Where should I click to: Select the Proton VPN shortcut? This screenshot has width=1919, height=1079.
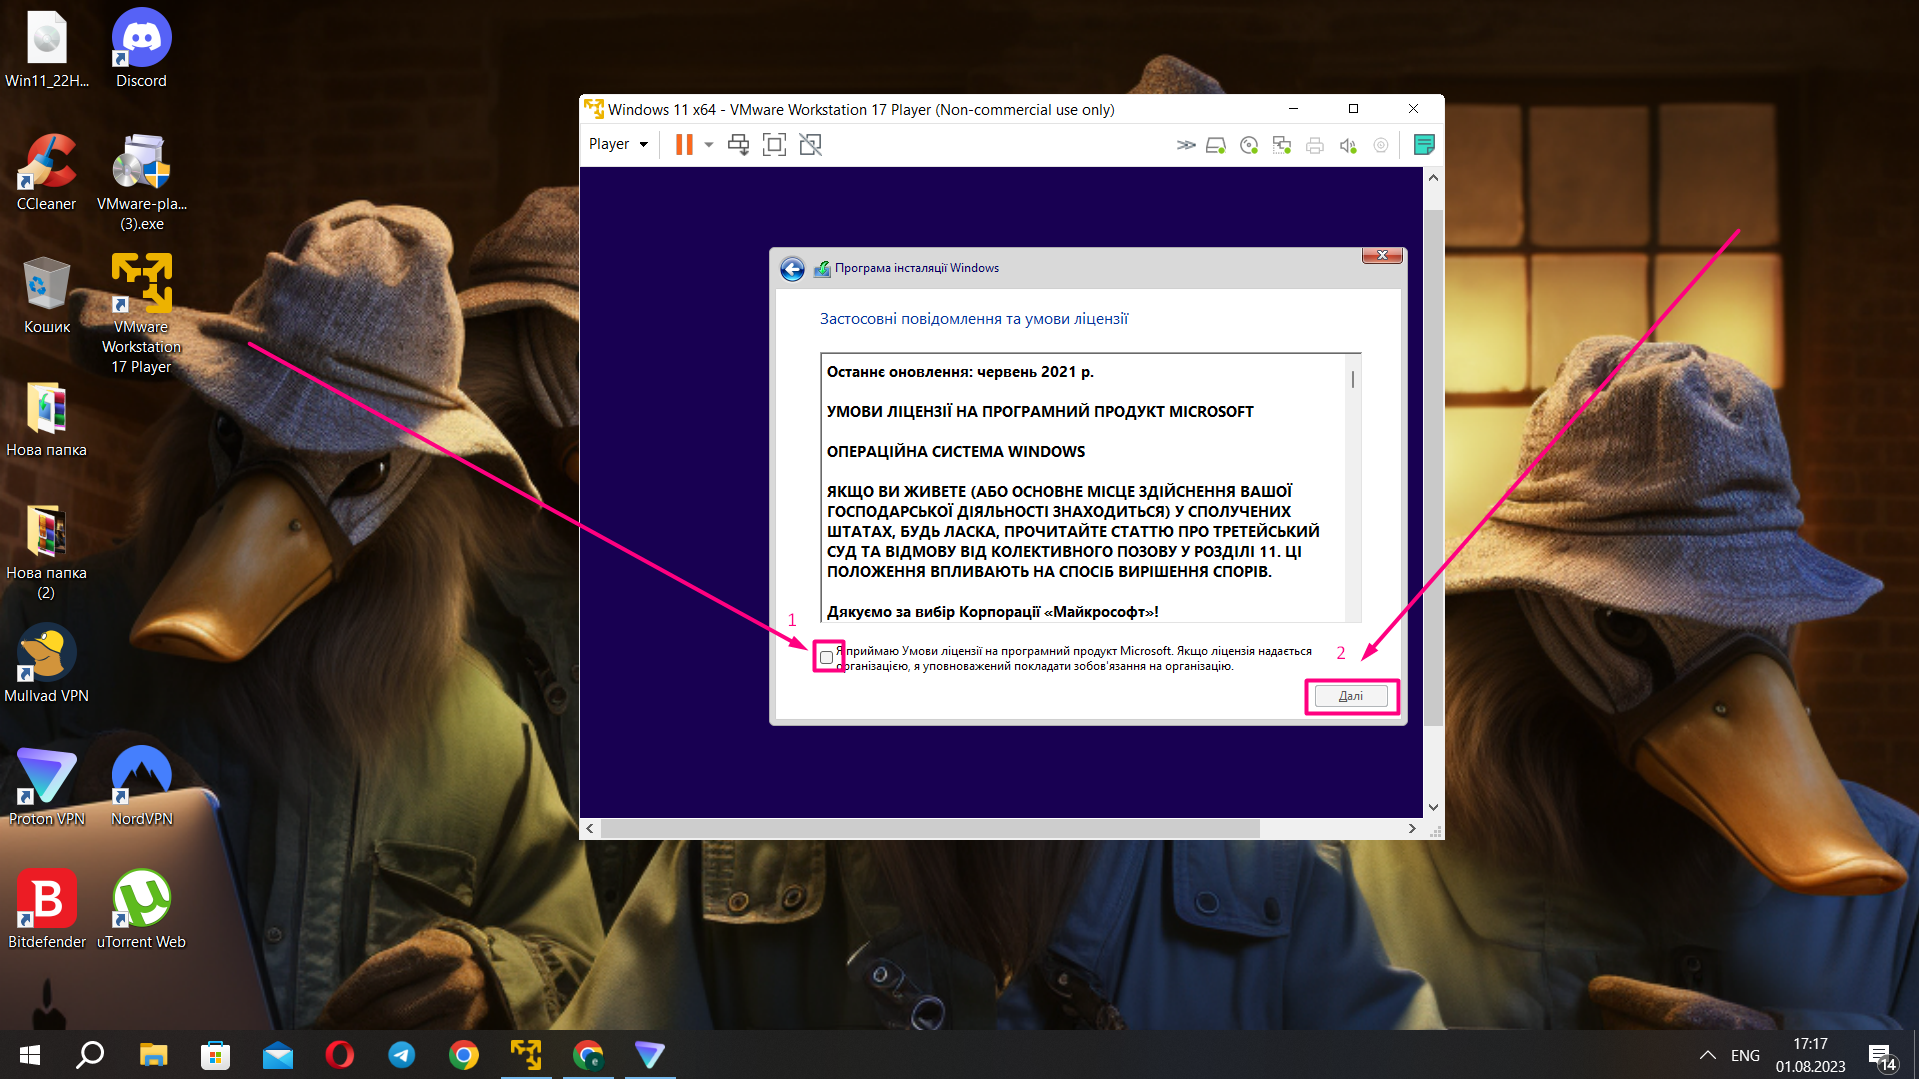(x=47, y=786)
